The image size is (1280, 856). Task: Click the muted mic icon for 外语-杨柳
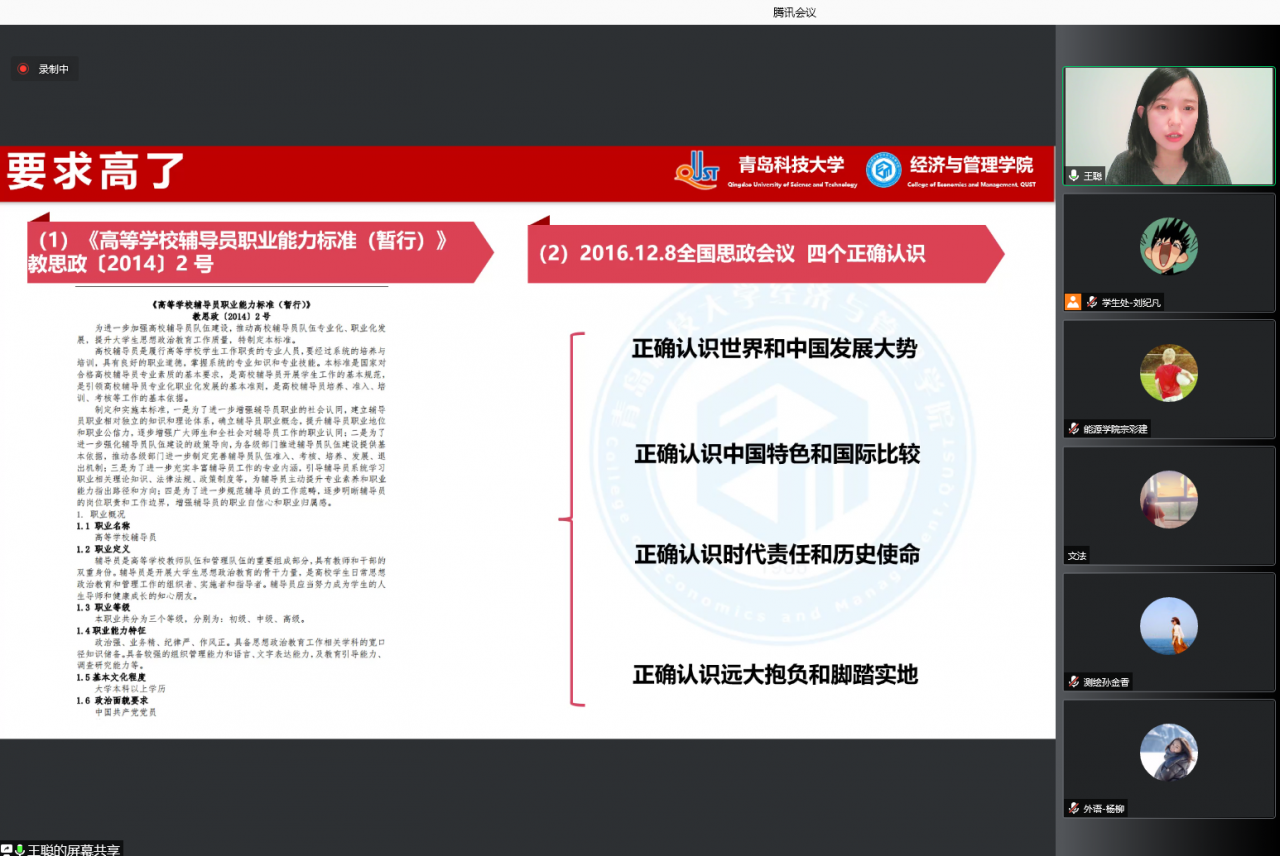coord(1073,808)
